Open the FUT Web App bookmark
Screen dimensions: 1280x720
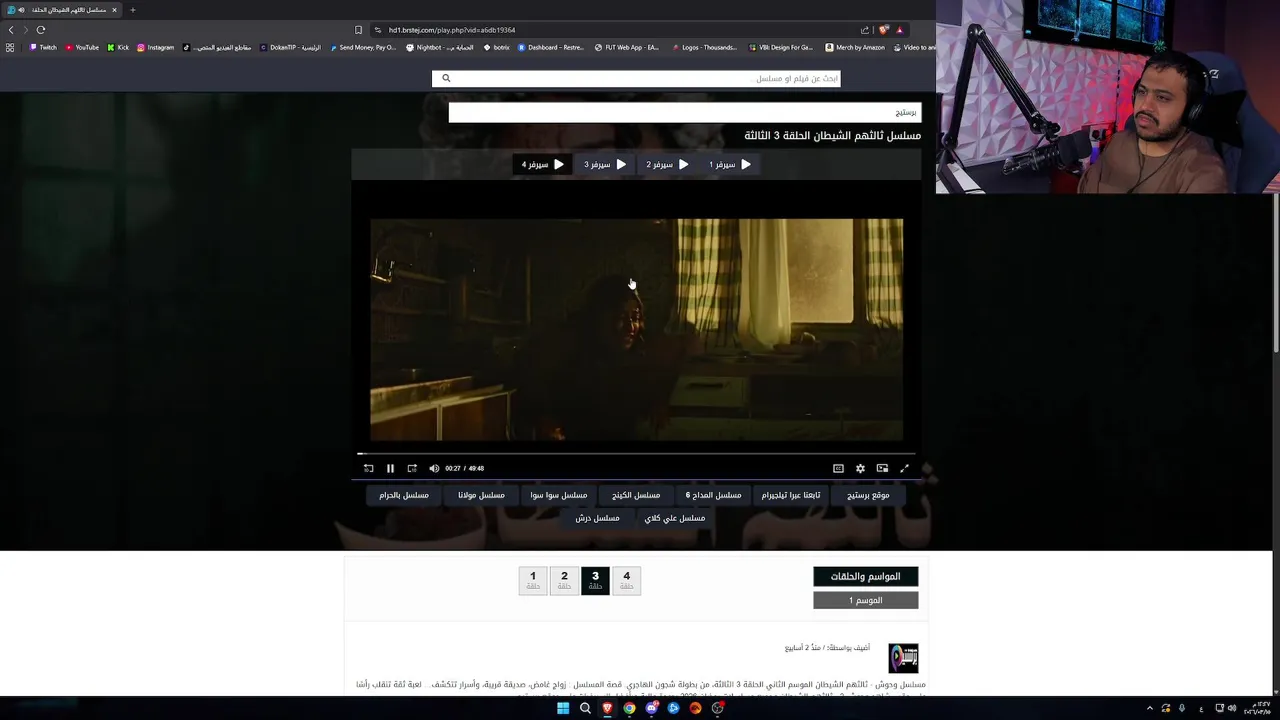coord(627,47)
